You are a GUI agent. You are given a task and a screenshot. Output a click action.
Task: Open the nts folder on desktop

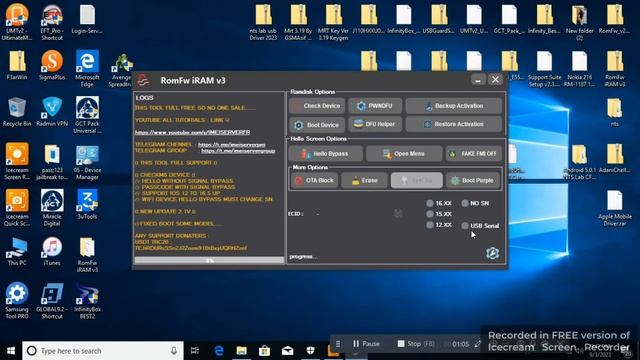[x=614, y=112]
